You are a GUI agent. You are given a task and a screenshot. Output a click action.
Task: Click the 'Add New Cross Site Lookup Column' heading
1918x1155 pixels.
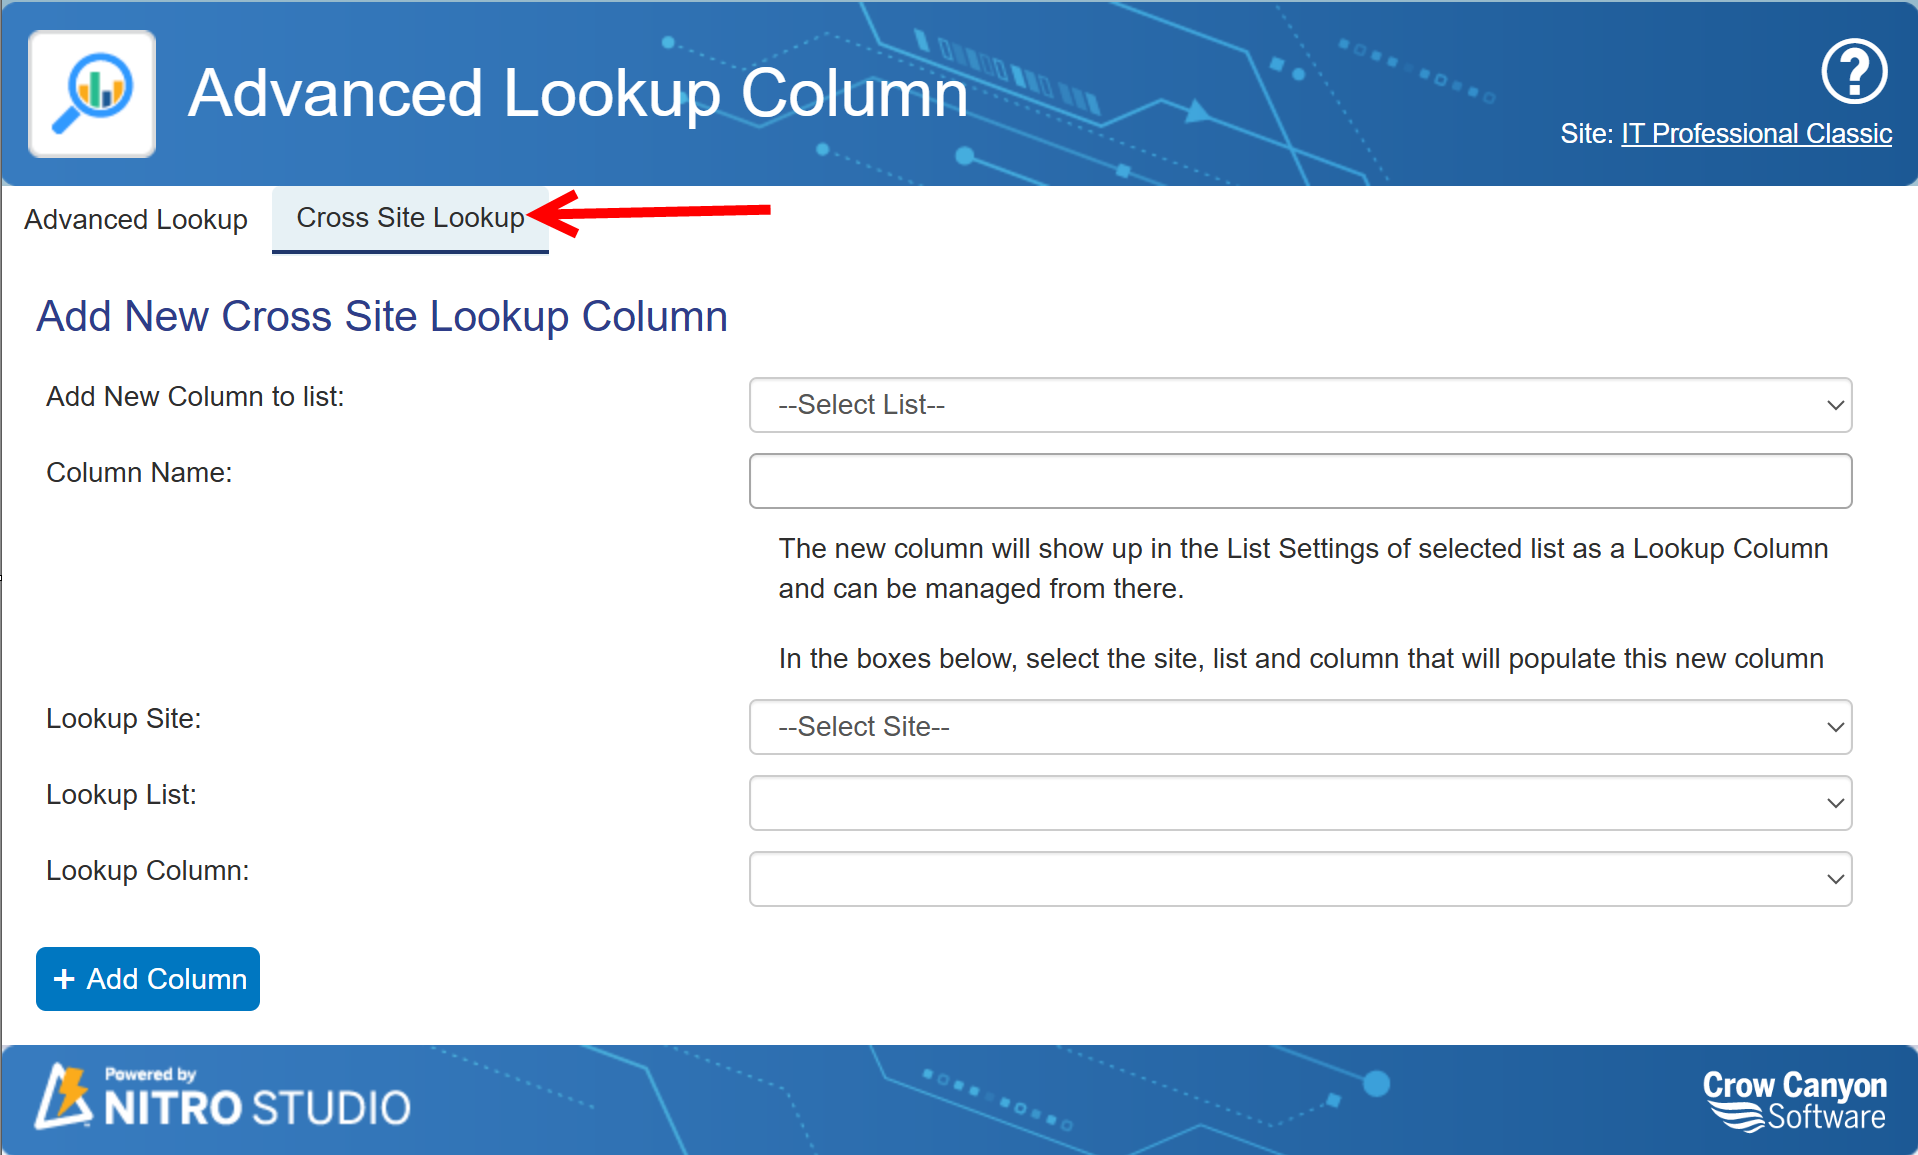coord(382,317)
